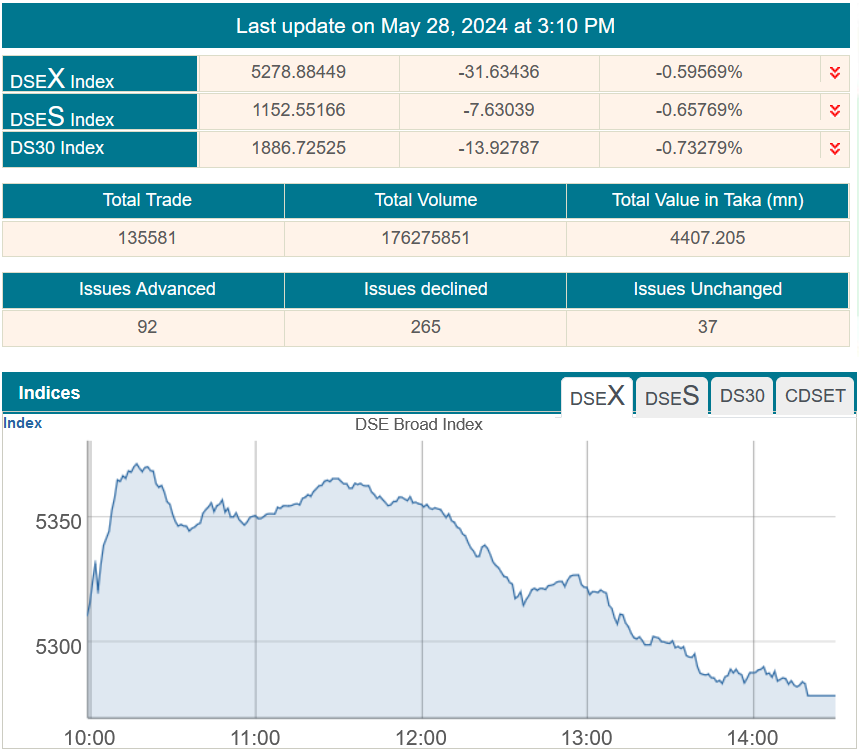Click the Total Volume value 176275851
This screenshot has height=751, width=859.
425,238
